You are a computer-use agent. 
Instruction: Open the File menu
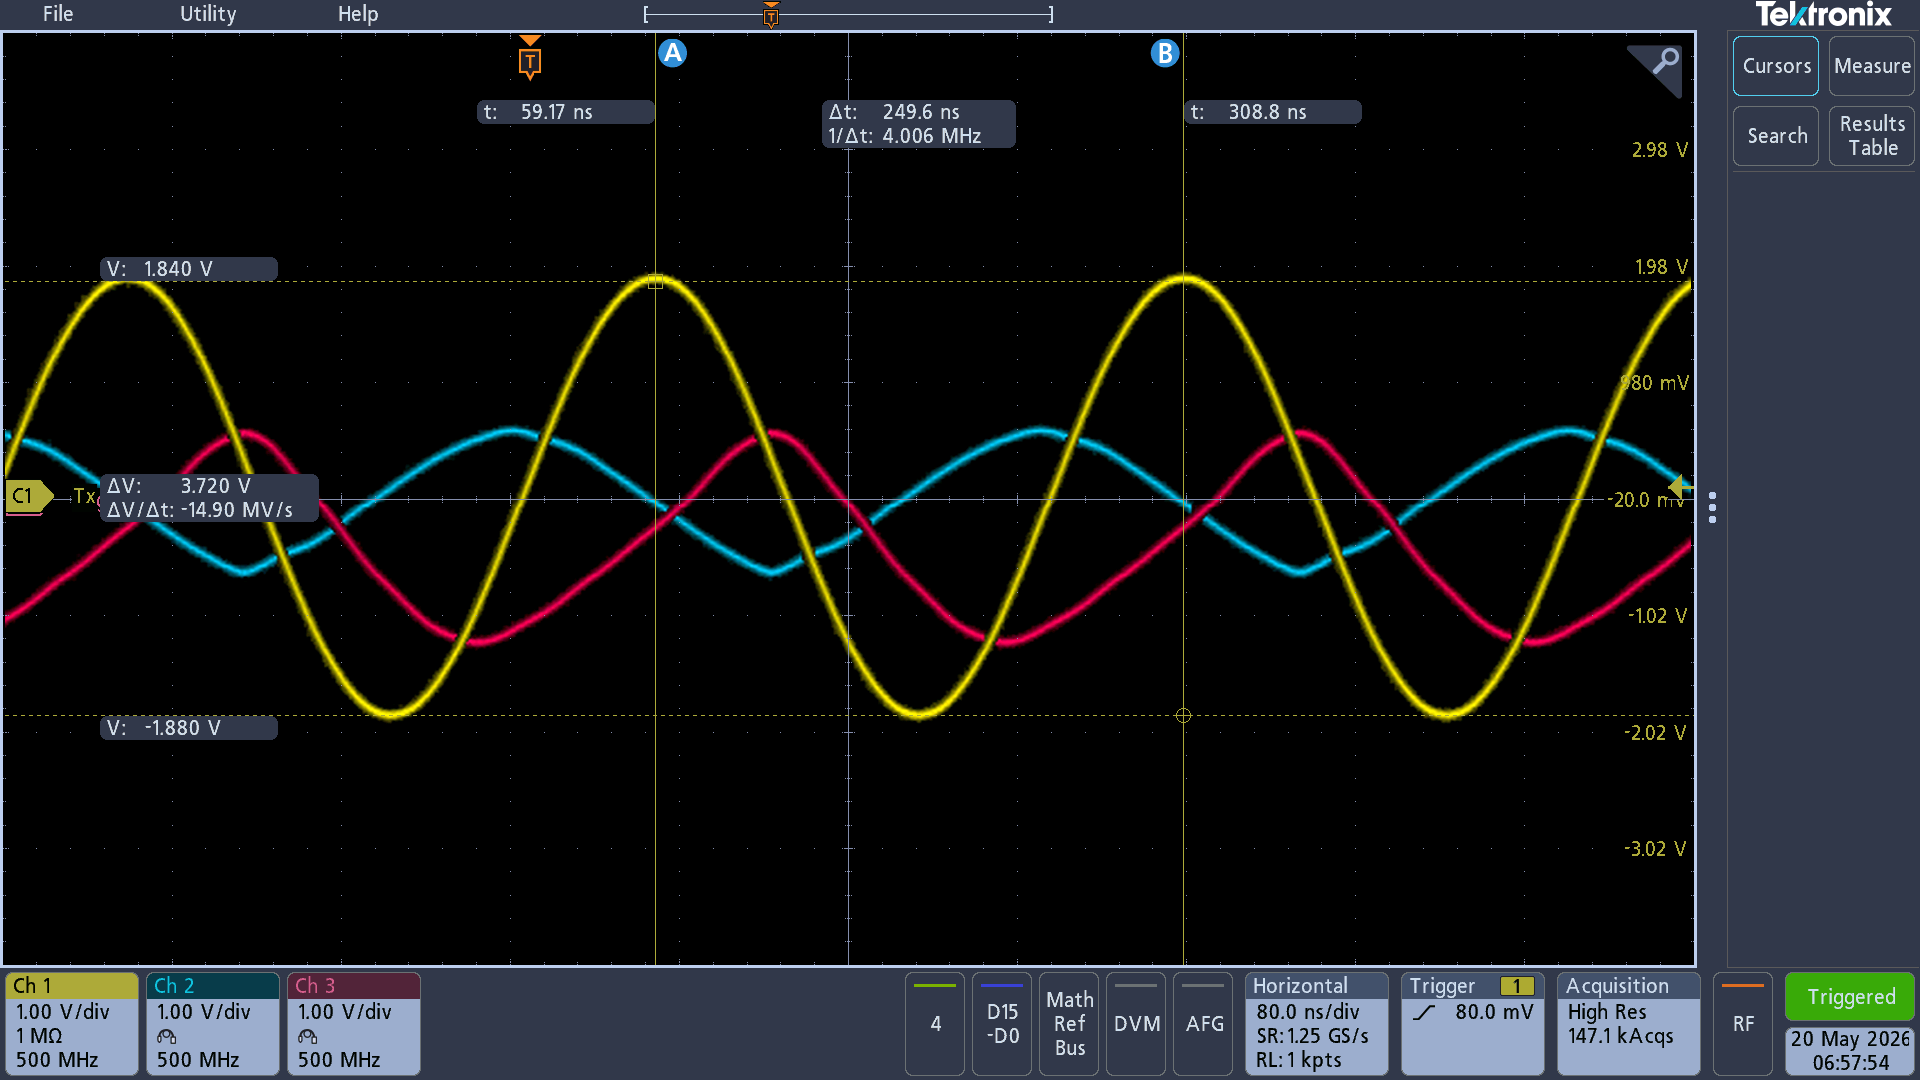[x=58, y=14]
